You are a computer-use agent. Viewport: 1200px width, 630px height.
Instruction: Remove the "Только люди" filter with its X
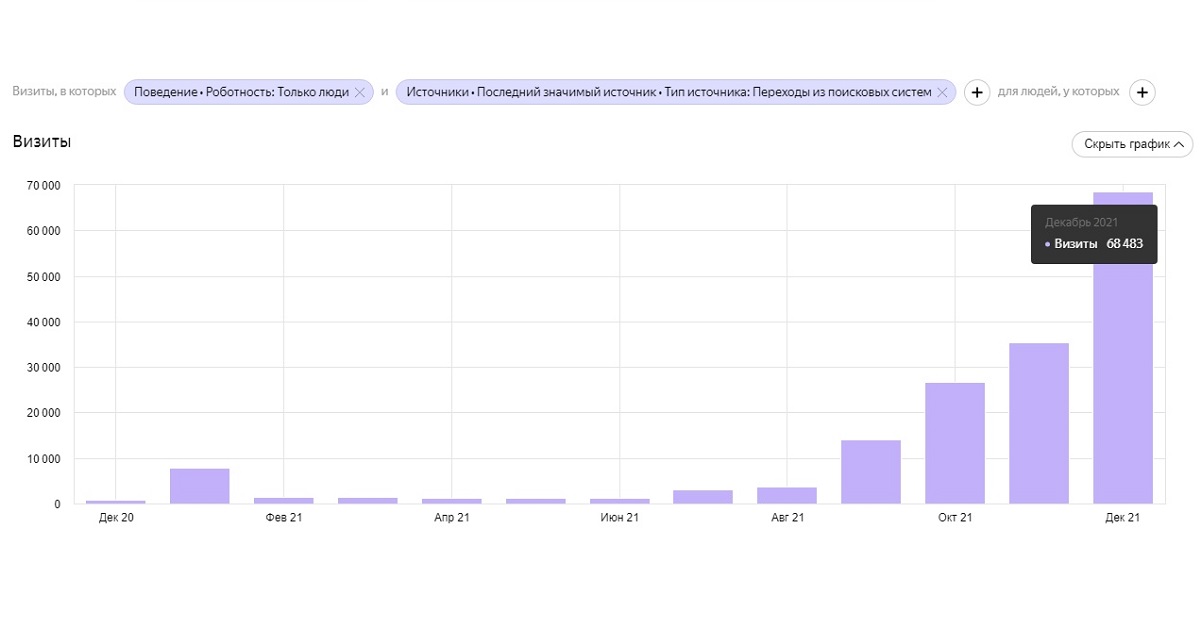point(360,92)
